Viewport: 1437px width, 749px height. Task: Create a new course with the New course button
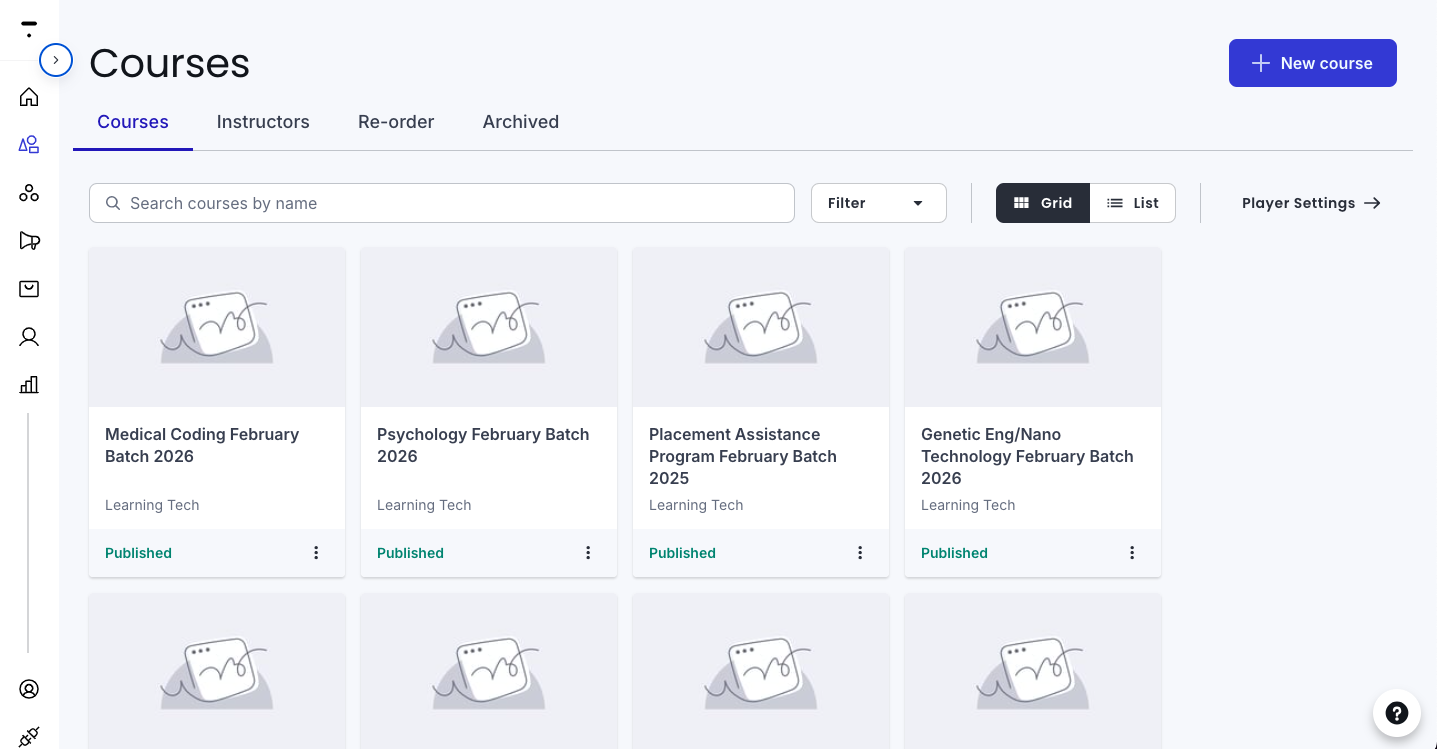[x=1312, y=62]
